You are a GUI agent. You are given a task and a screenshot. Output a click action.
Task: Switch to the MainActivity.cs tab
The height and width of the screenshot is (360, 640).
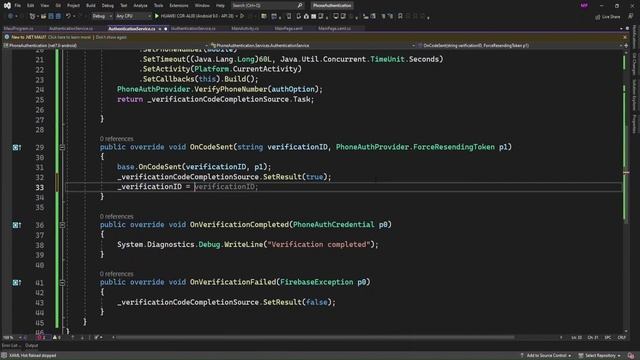click(x=245, y=29)
